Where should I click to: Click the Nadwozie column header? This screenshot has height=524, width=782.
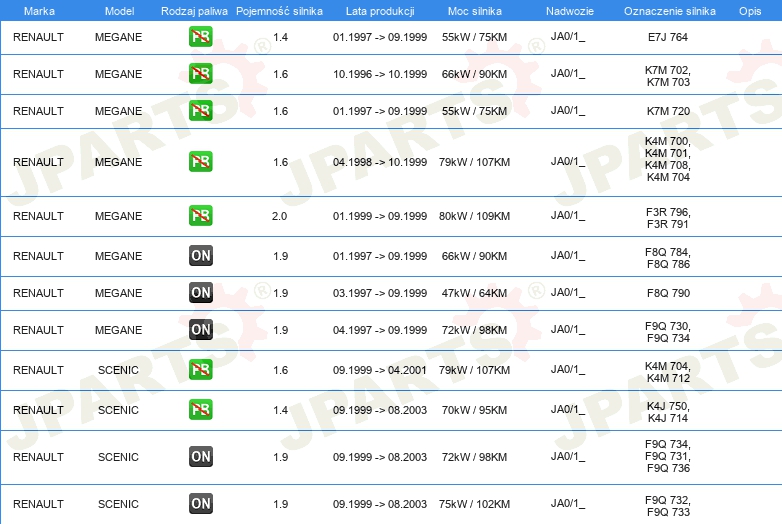pyautogui.click(x=570, y=11)
